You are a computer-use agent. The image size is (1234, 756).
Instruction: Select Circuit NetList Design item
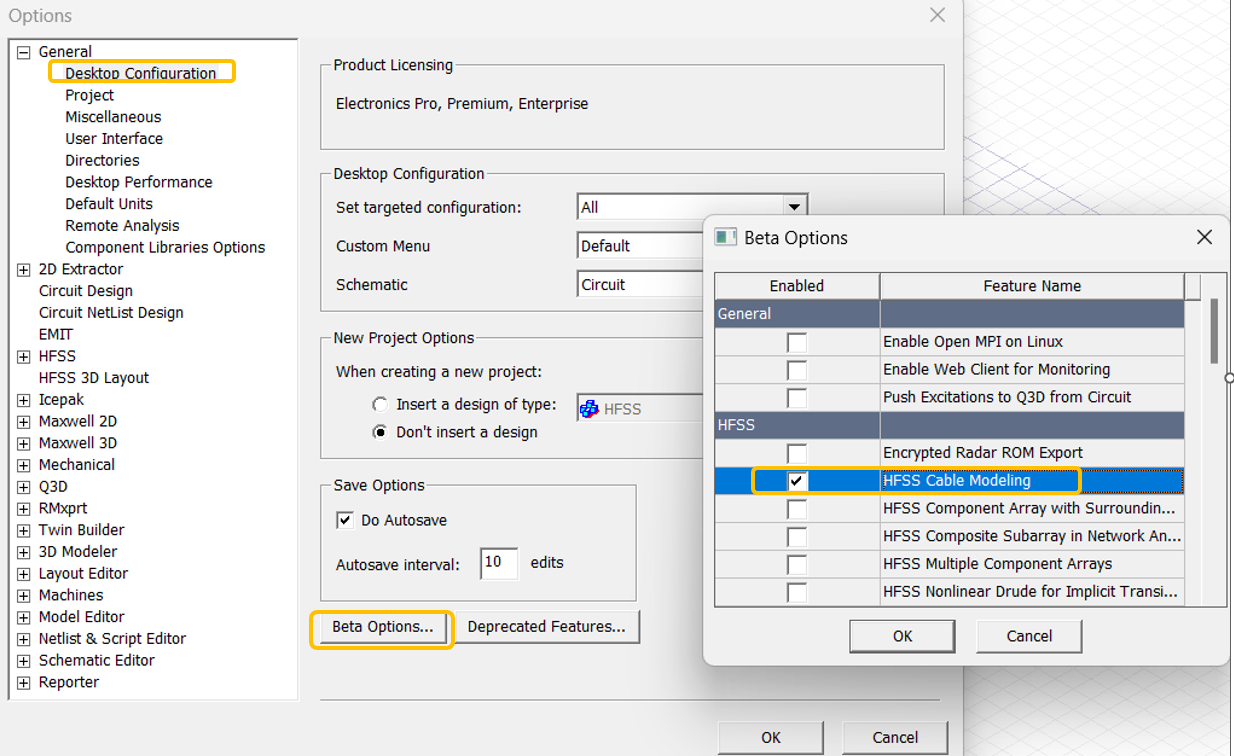coord(111,313)
